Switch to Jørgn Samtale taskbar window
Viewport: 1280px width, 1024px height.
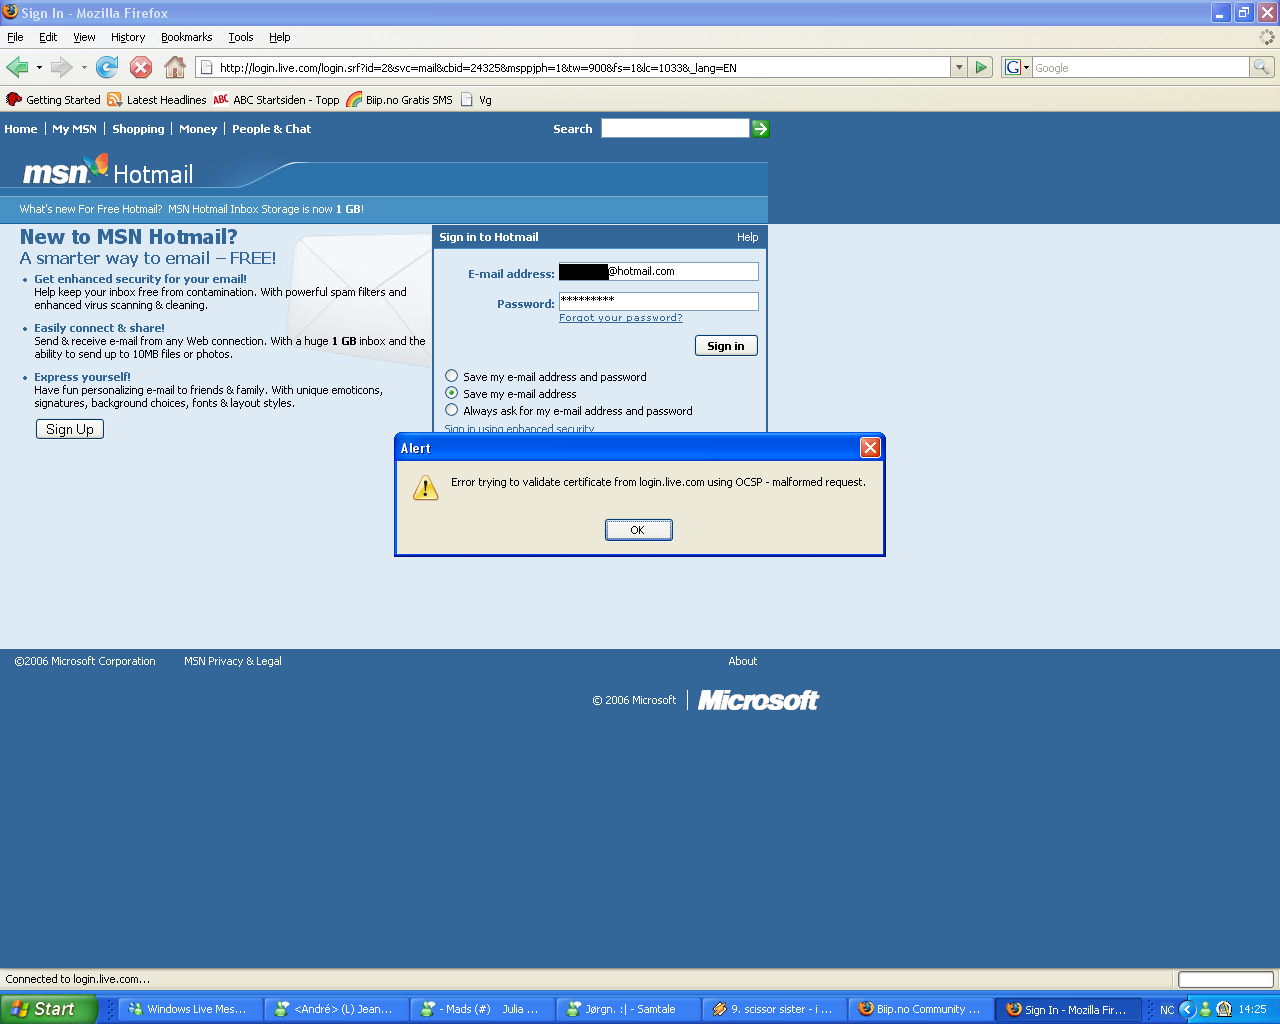[629, 1009]
